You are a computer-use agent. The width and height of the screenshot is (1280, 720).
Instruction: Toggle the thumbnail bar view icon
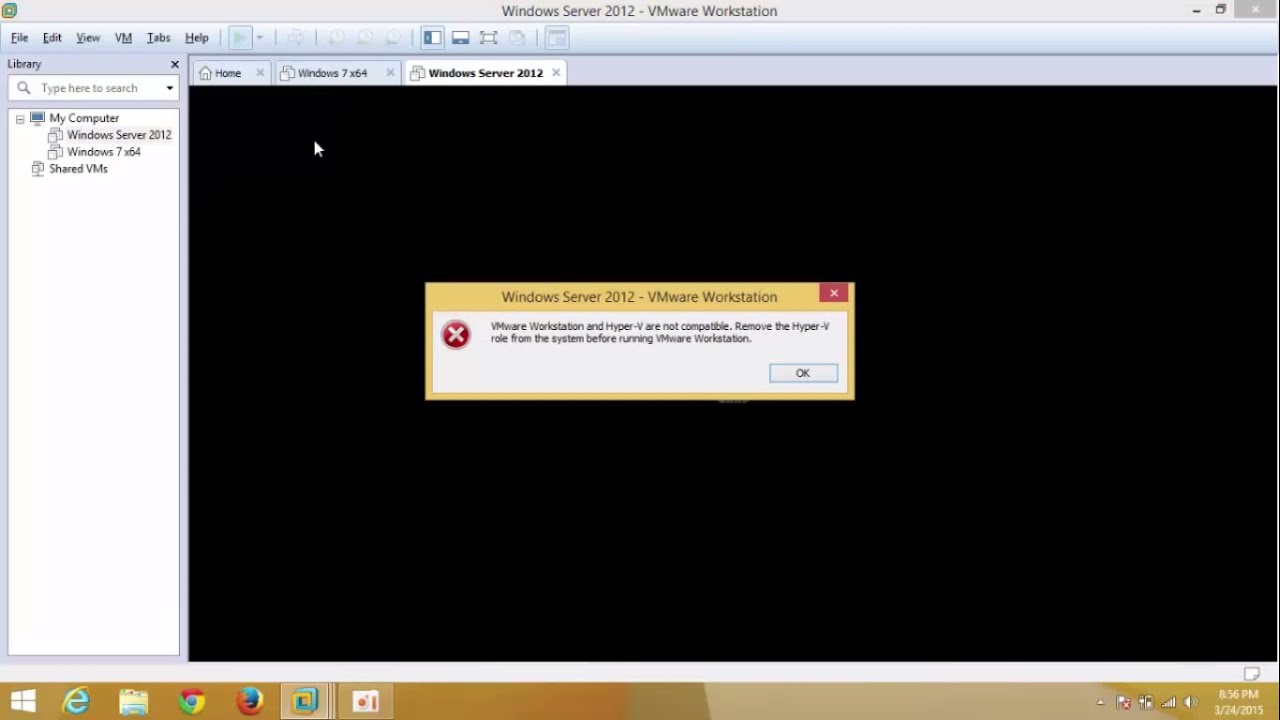[x=460, y=38]
